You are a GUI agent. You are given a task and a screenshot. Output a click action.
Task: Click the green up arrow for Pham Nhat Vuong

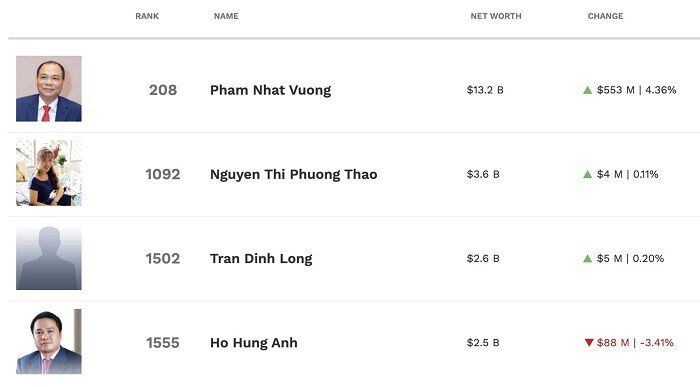(588, 90)
